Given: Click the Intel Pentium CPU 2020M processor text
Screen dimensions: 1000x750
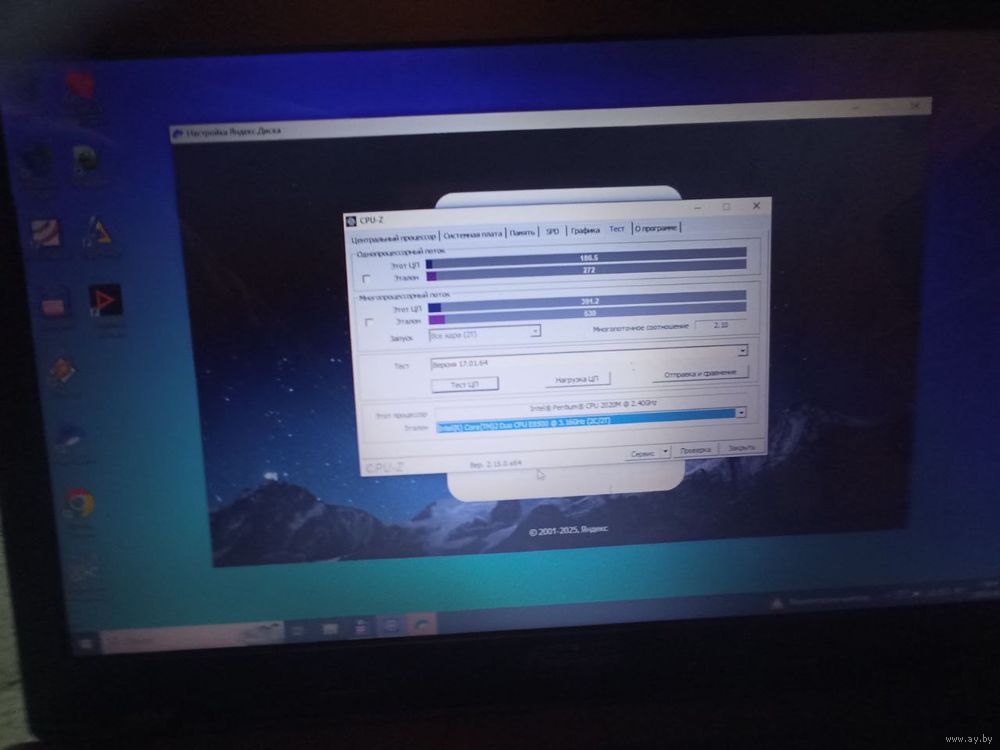Looking at the screenshot, I should coord(593,406).
